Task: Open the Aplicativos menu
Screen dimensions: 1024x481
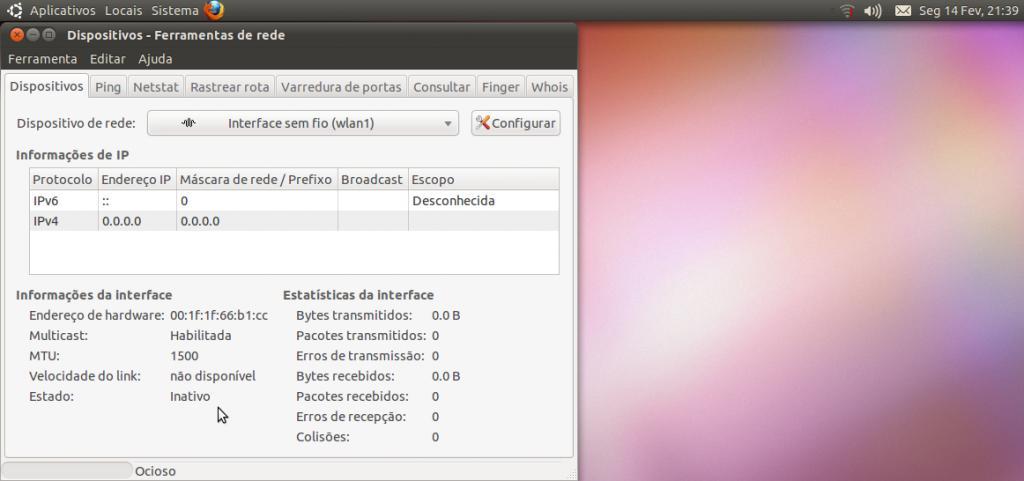Action: click(63, 11)
